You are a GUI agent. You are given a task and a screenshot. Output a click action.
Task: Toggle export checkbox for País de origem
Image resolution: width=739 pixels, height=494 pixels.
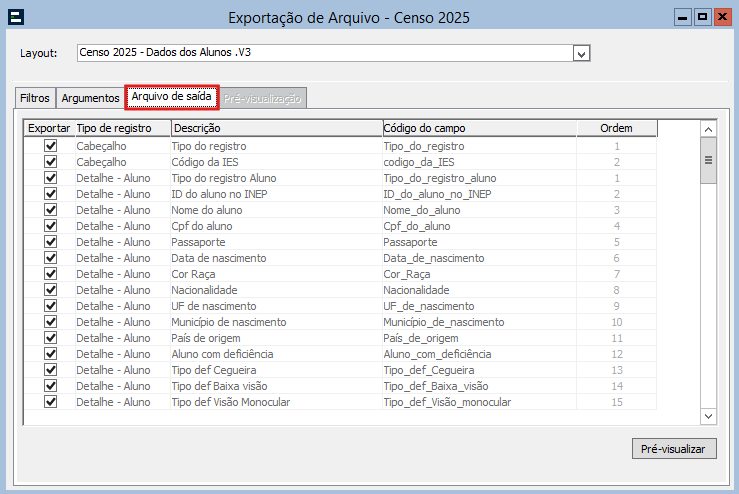(x=50, y=338)
